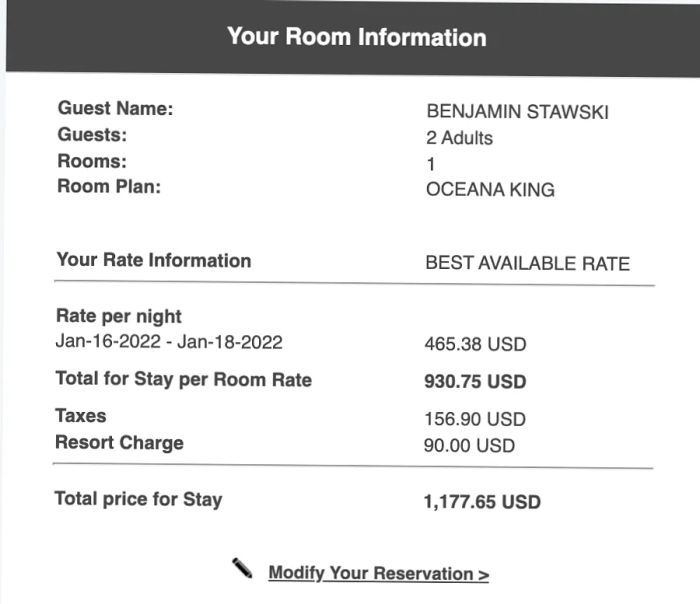Click the 465.38 USD nightly rate
The image size is (700, 604).
pyautogui.click(x=475, y=344)
